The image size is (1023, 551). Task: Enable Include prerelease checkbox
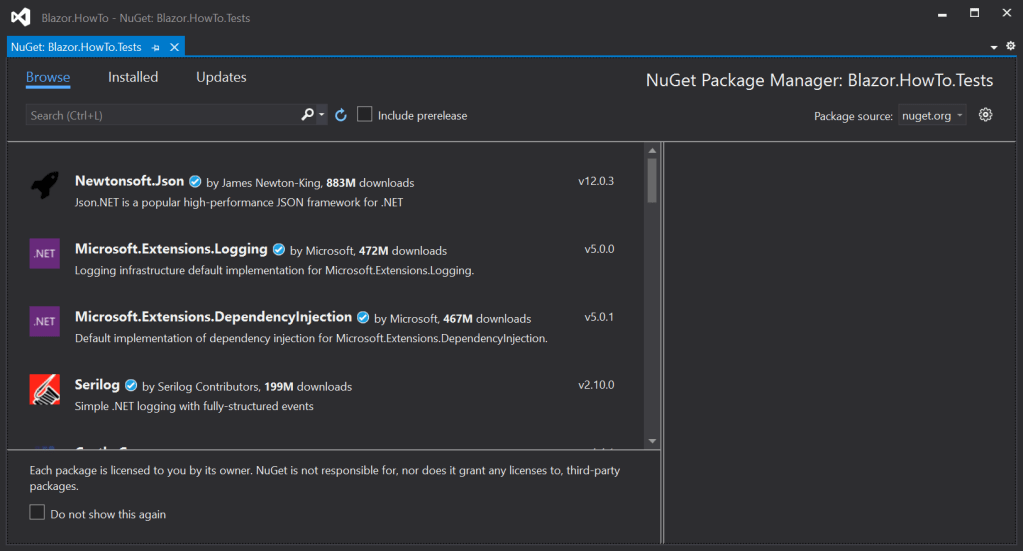tap(365, 115)
